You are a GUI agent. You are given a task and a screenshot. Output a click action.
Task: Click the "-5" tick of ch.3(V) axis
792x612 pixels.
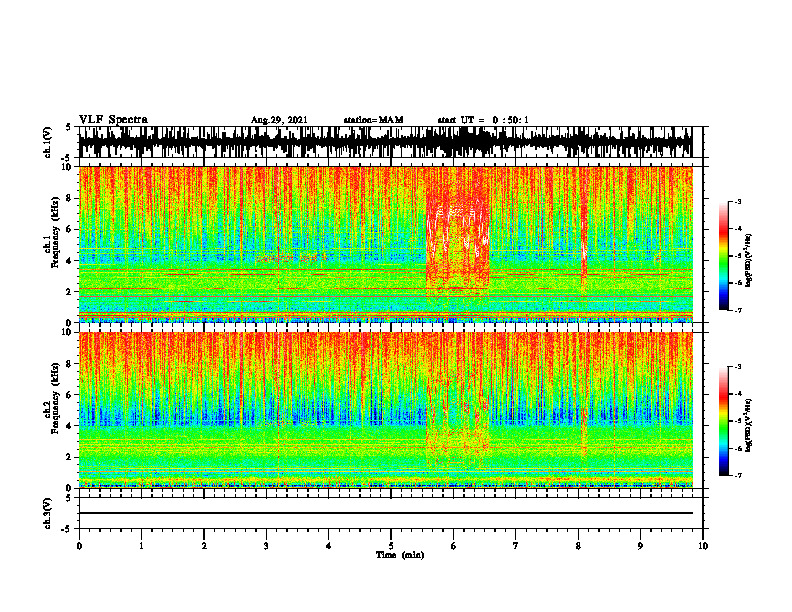pyautogui.click(x=67, y=529)
